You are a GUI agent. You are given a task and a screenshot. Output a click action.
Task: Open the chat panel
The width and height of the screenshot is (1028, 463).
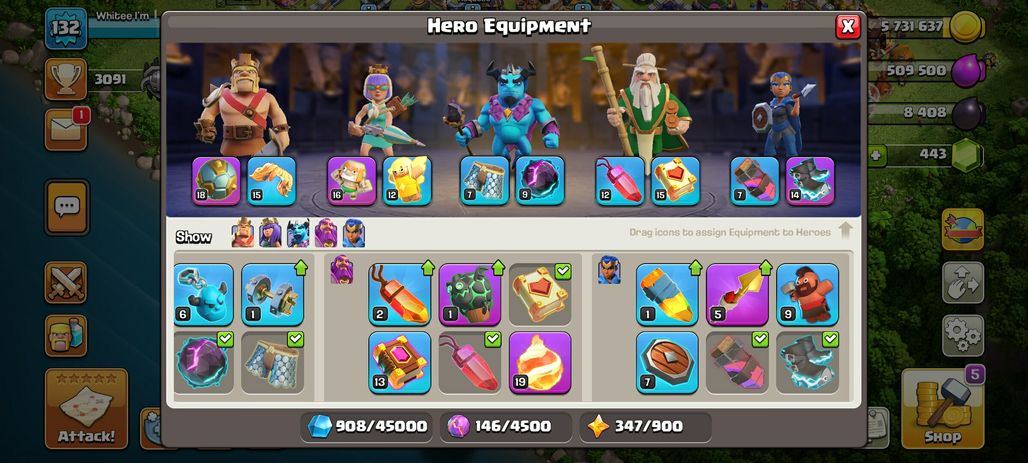[x=66, y=207]
